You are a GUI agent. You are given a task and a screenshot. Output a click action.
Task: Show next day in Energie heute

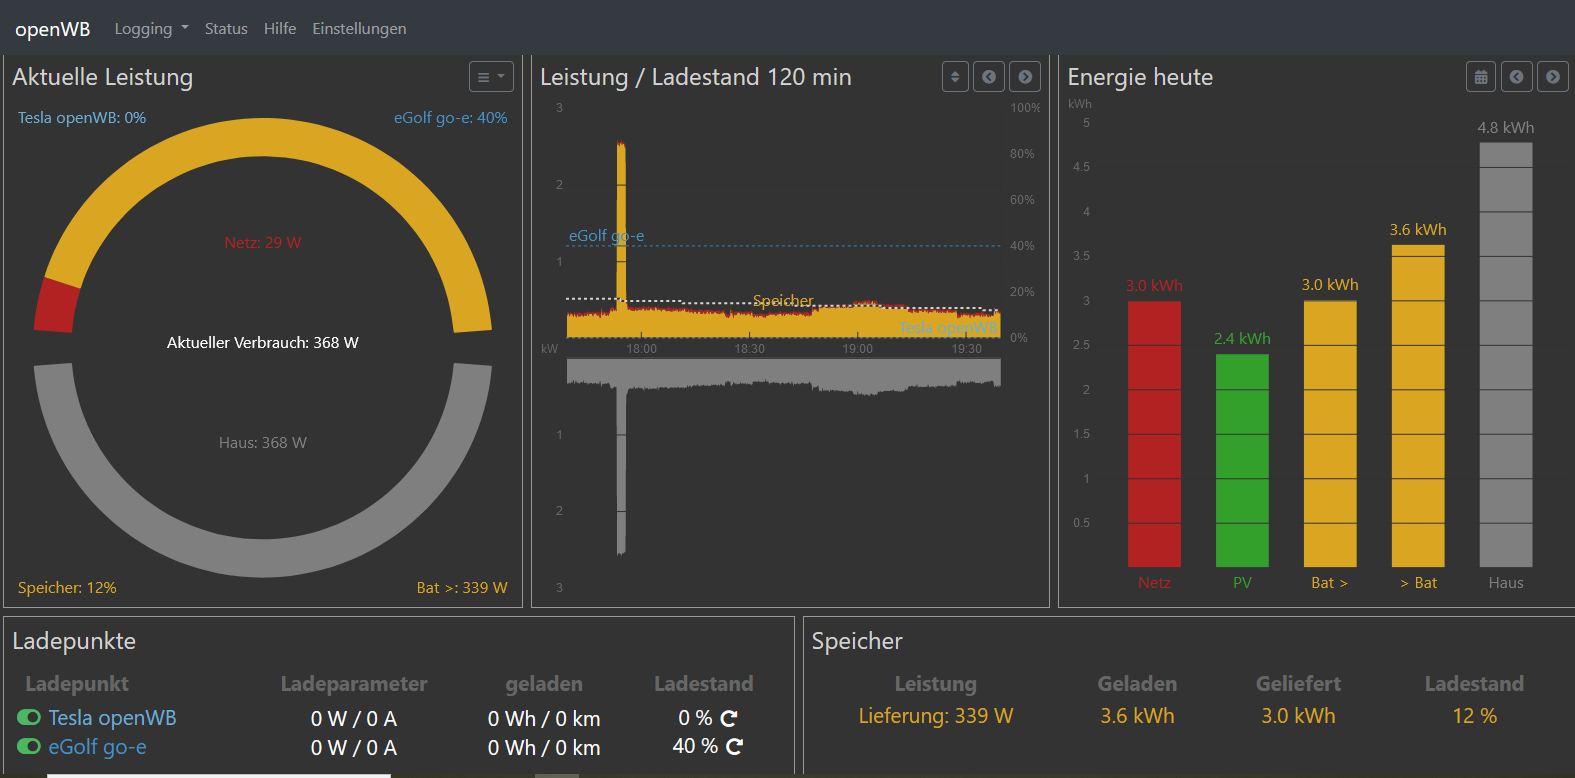[1552, 77]
